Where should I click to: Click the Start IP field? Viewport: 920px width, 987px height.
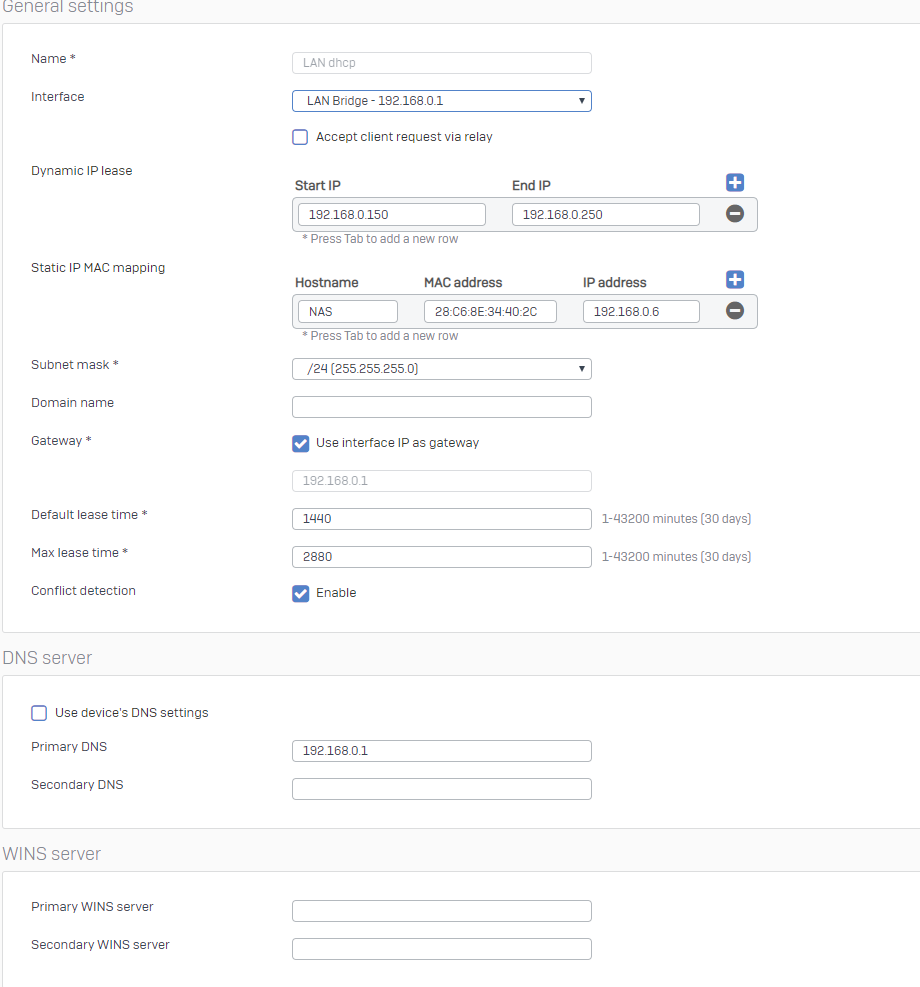pos(392,215)
